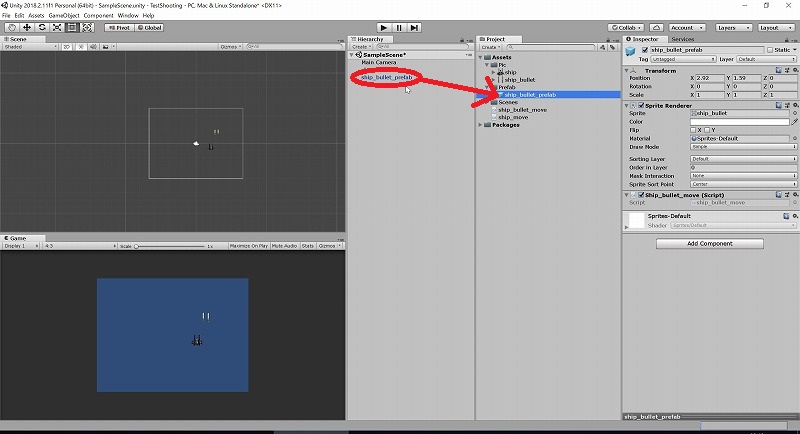The height and width of the screenshot is (434, 800).
Task: Search by type in Project panel
Action: [603, 47]
